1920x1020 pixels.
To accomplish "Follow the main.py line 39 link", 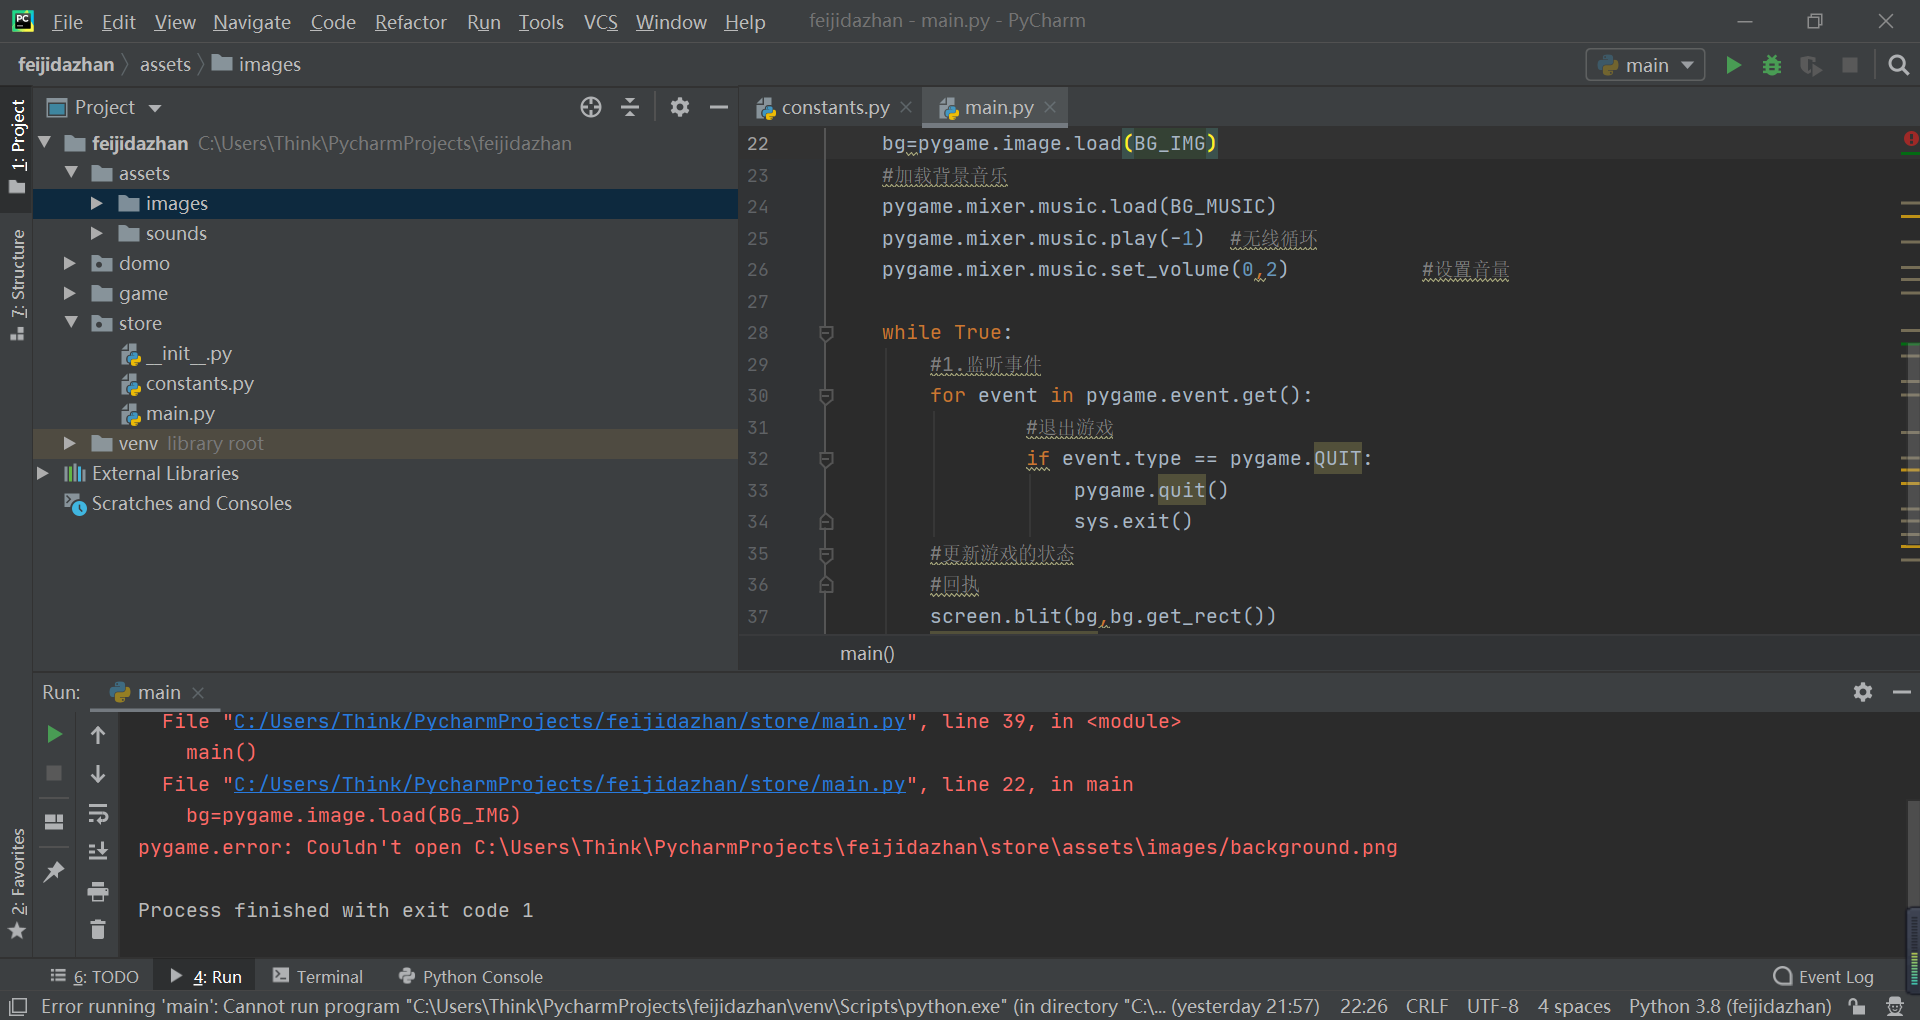I will (569, 722).
